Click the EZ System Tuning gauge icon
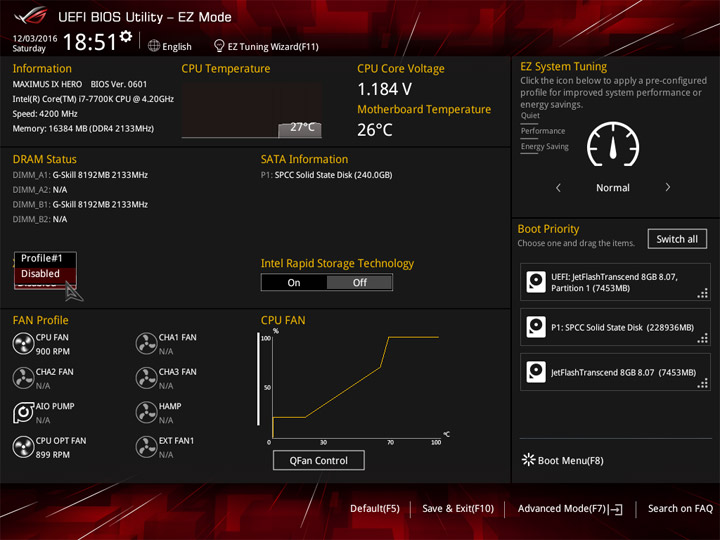 [x=613, y=145]
